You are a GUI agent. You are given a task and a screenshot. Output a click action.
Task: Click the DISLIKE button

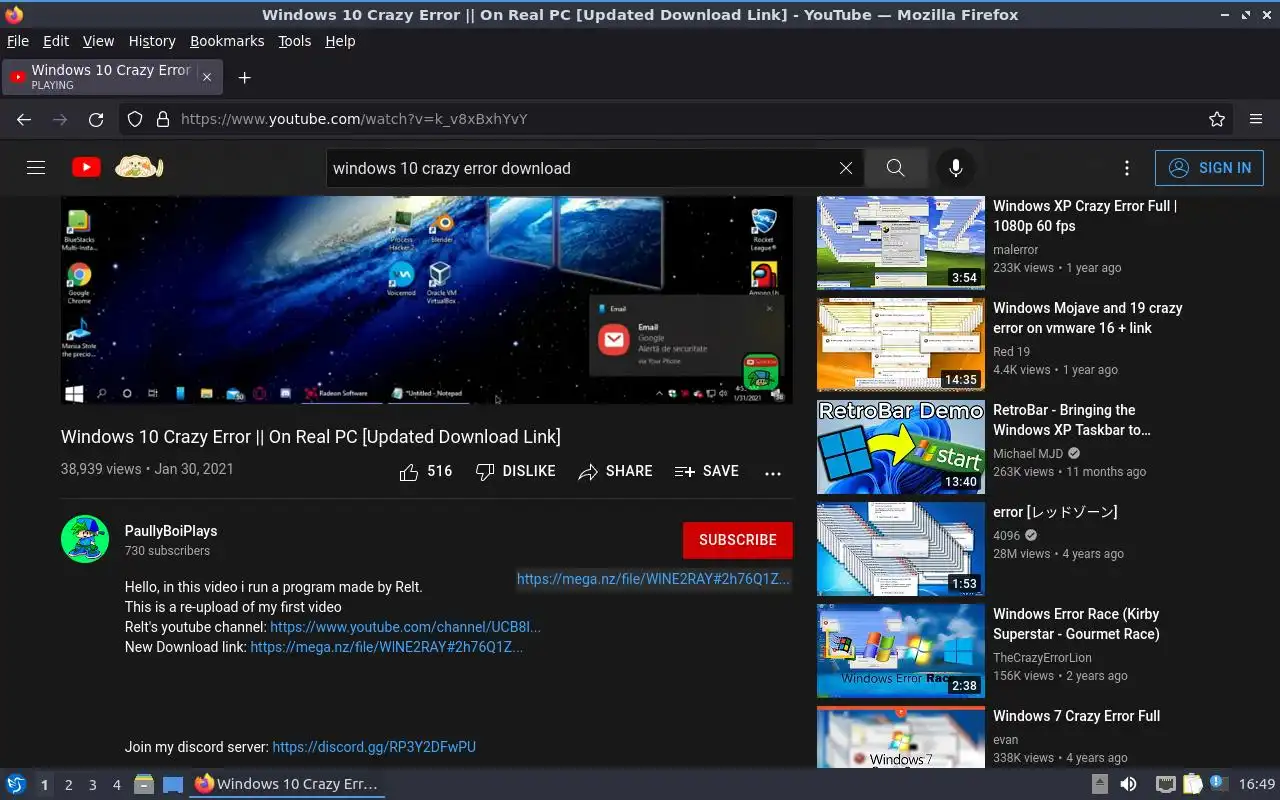click(x=515, y=471)
